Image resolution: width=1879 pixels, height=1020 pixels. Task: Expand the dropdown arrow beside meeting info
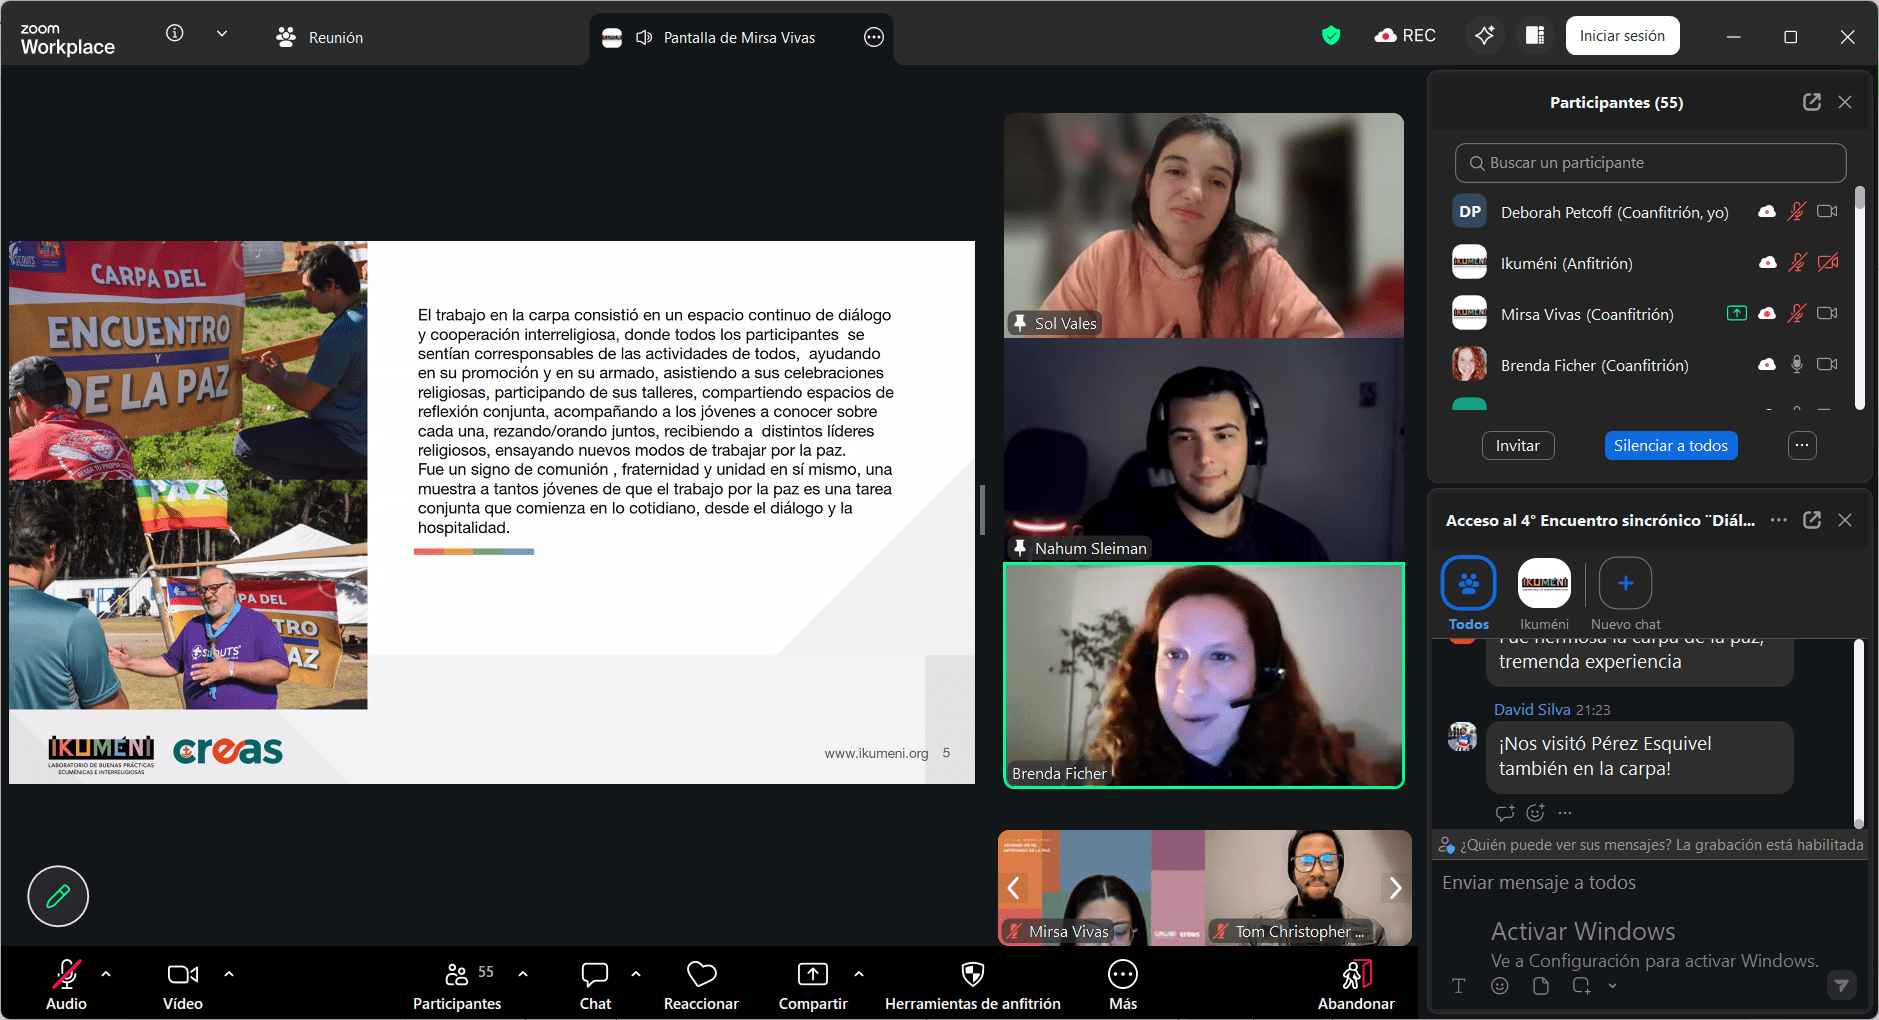tap(222, 33)
